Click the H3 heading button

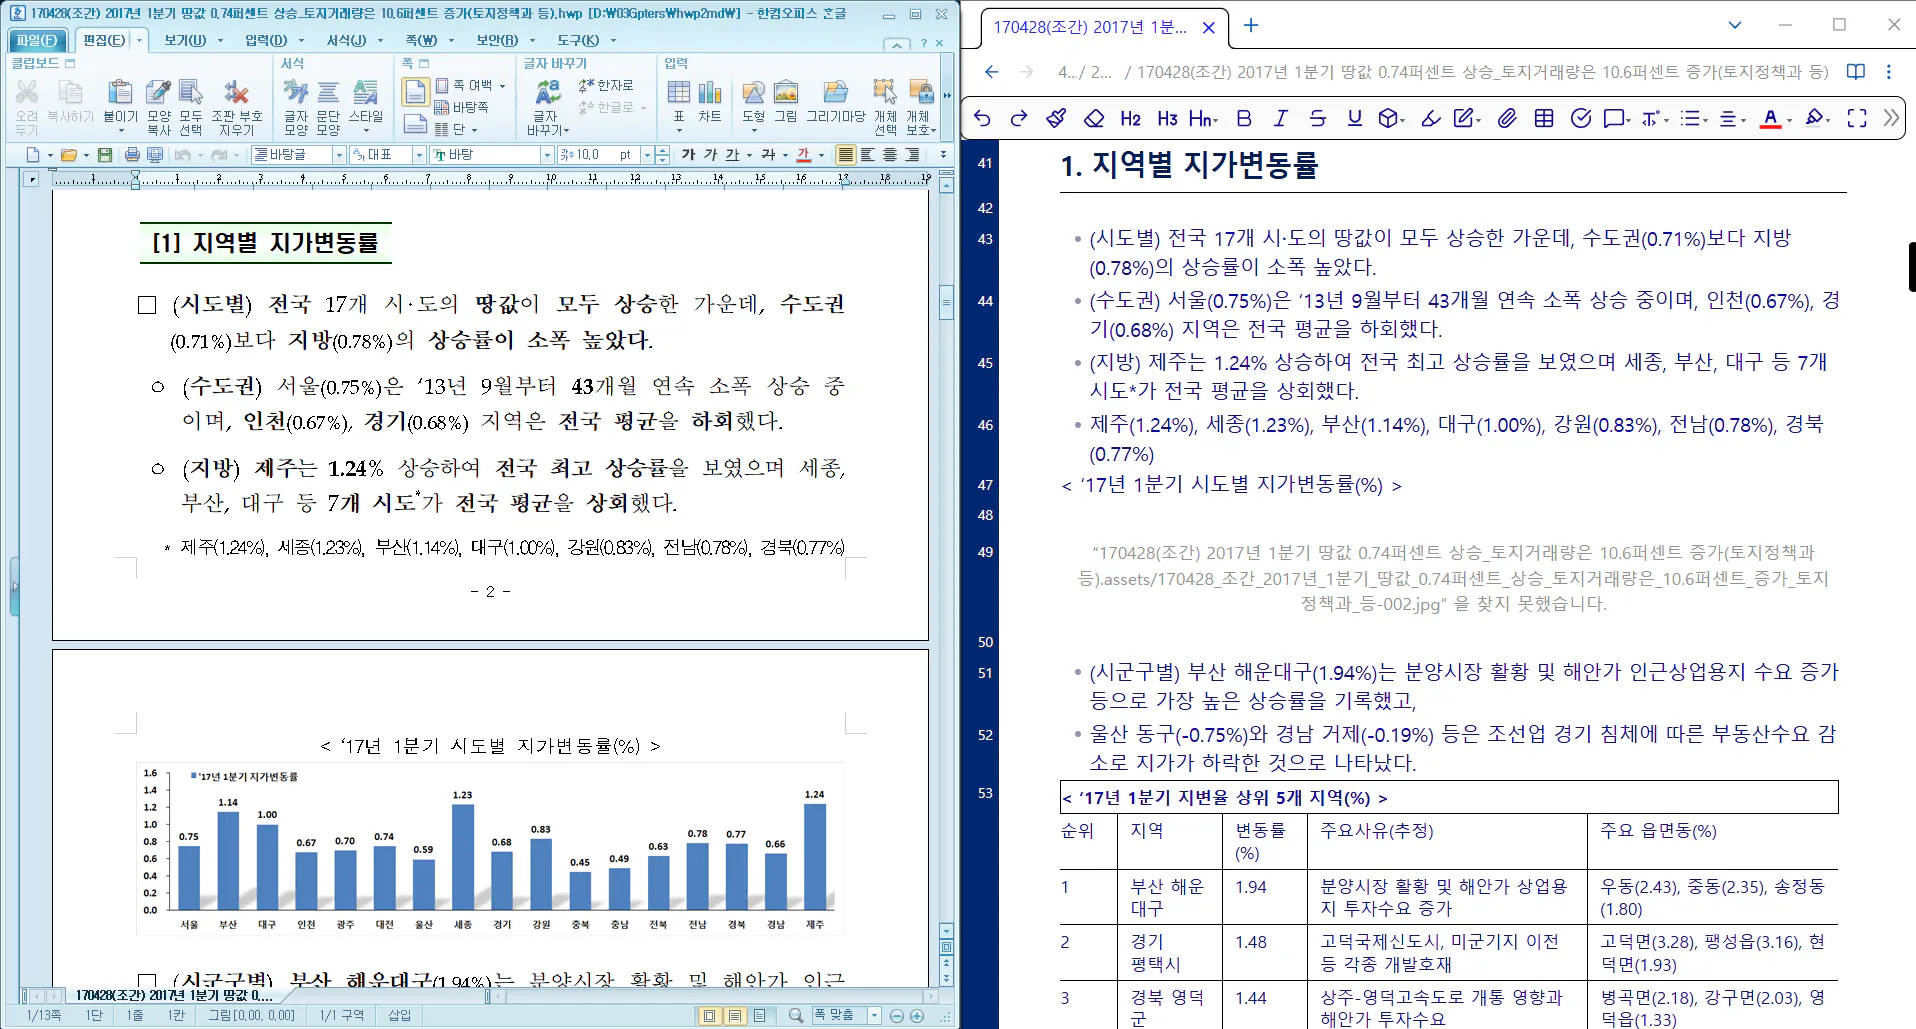(x=1168, y=118)
